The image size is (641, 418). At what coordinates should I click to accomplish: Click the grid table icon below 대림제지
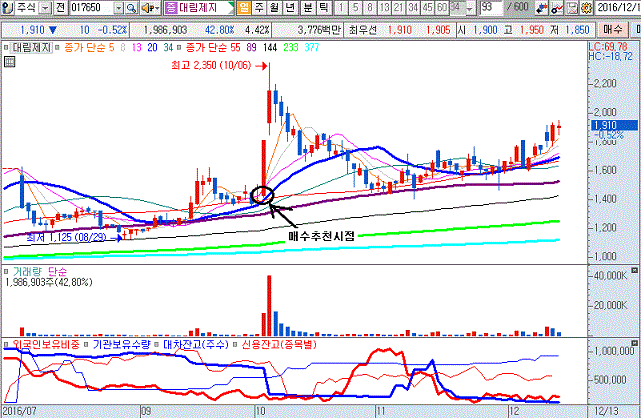(9, 61)
